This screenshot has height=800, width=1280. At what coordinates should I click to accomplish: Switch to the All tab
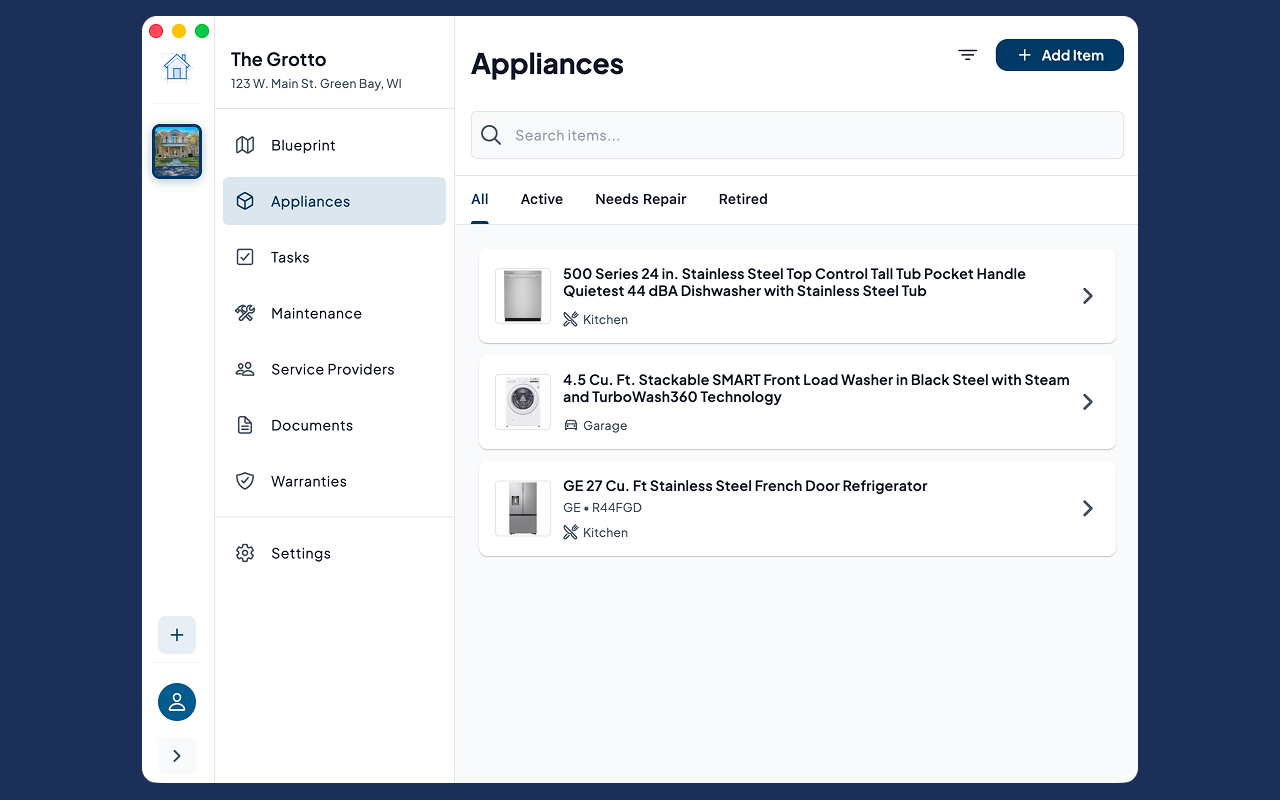click(x=480, y=199)
